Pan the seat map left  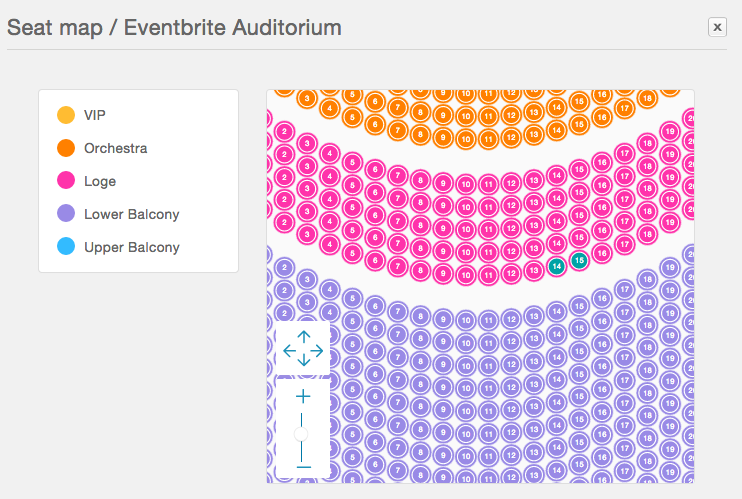(x=289, y=351)
